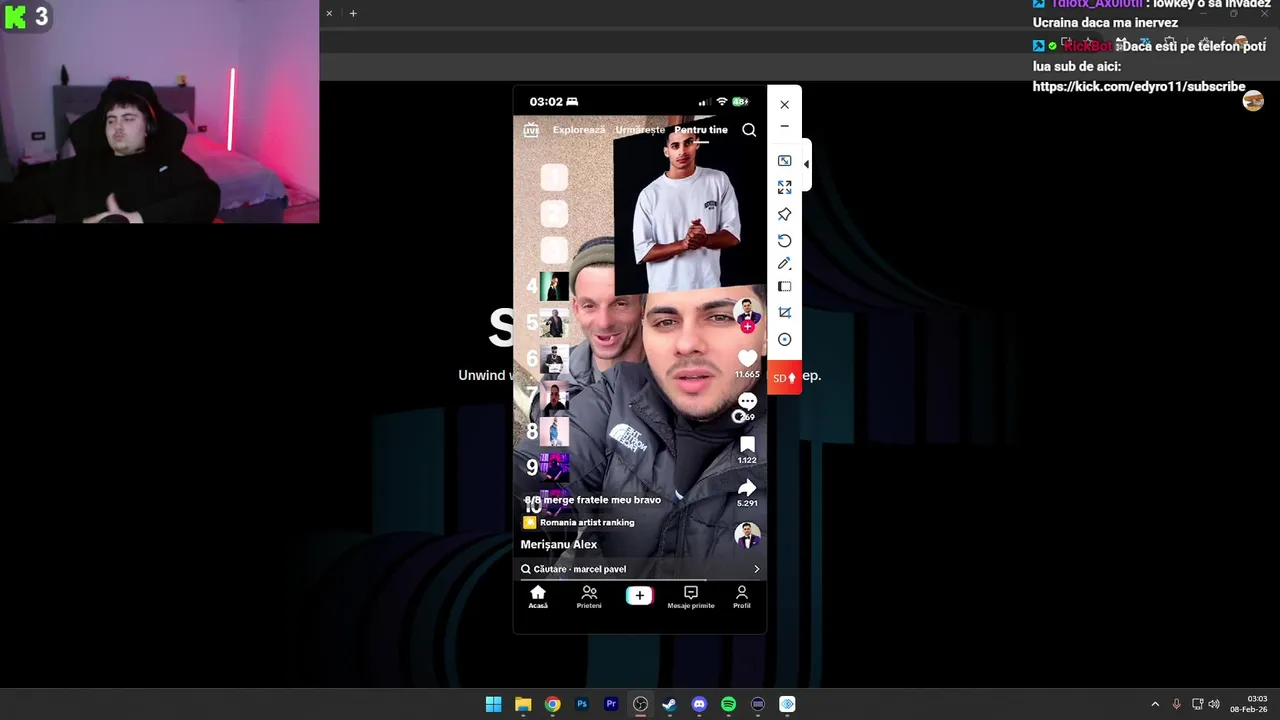Open a new browser tab with plus

pyautogui.click(x=353, y=13)
